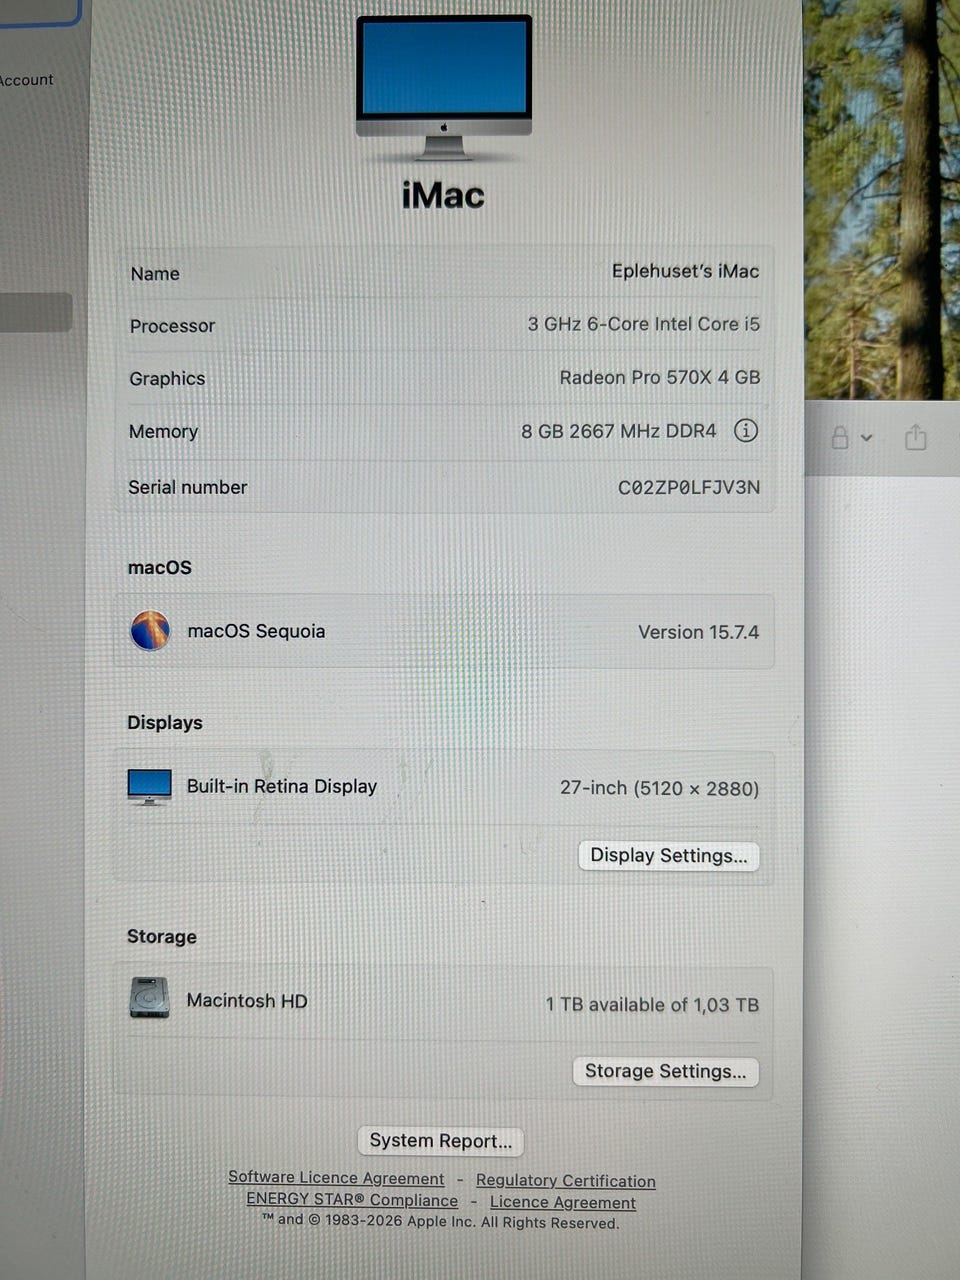Click the macOS Sequoia label
960x1280 pixels.
tap(256, 631)
